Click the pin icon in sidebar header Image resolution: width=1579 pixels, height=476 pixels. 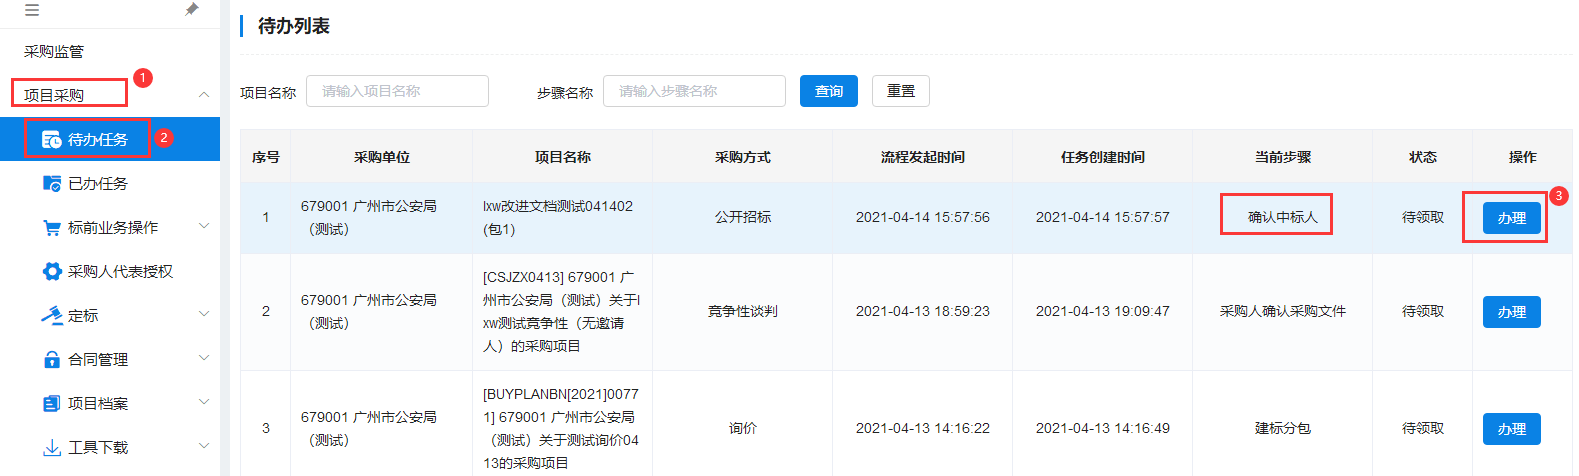(192, 9)
